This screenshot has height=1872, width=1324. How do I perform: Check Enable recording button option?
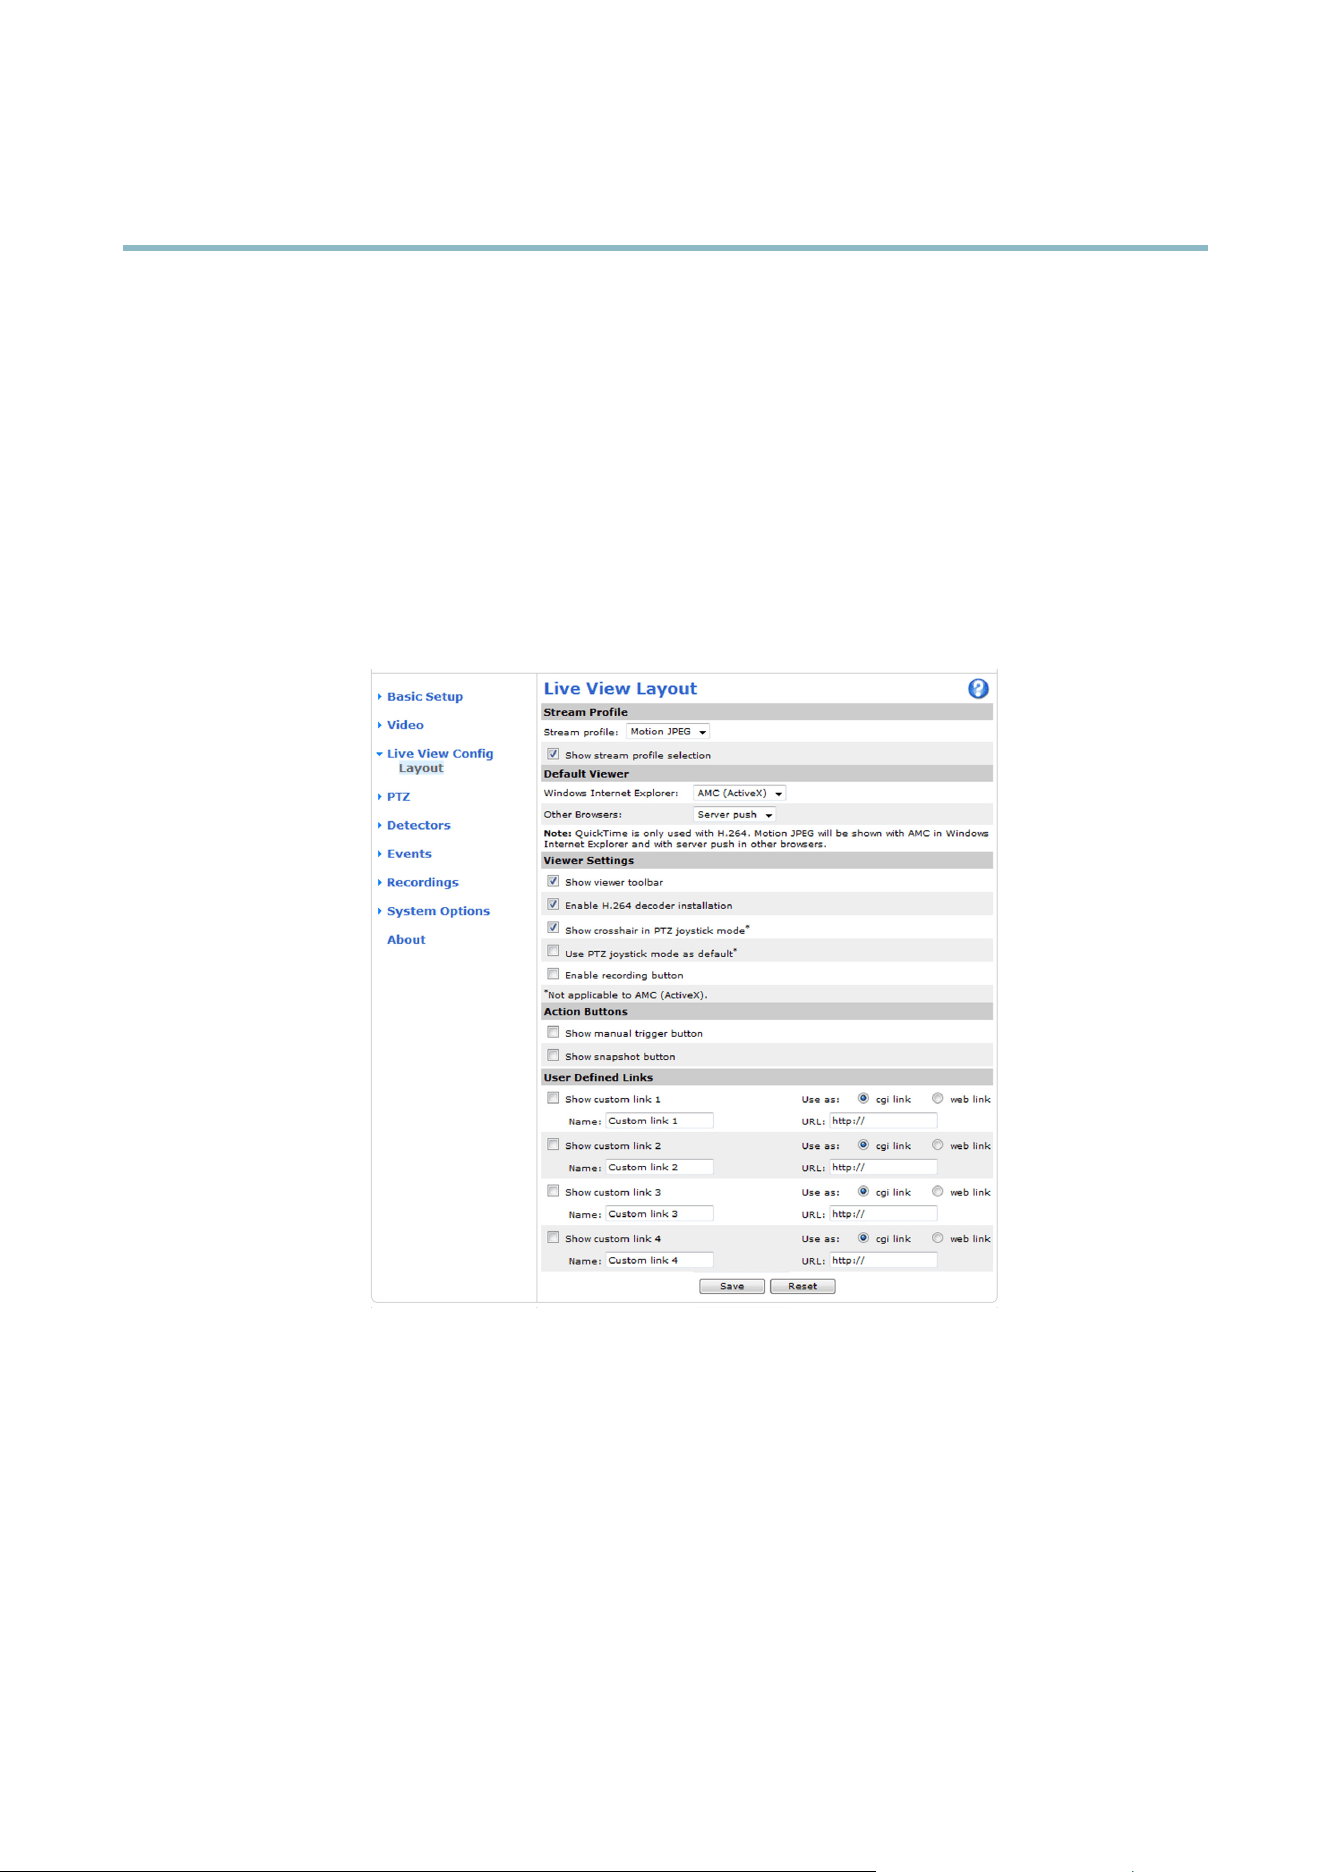(553, 974)
